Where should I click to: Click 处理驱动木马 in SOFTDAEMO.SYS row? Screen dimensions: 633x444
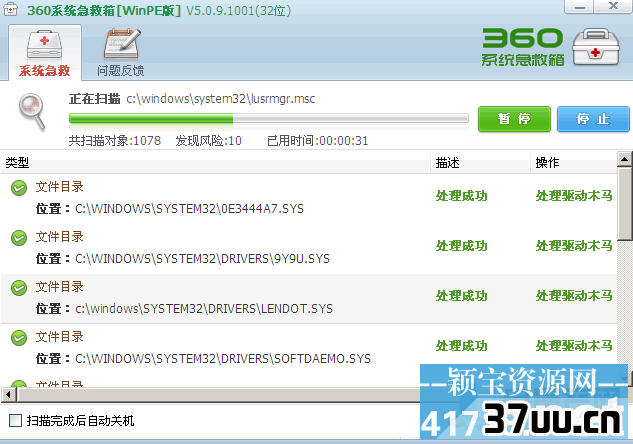coord(574,346)
